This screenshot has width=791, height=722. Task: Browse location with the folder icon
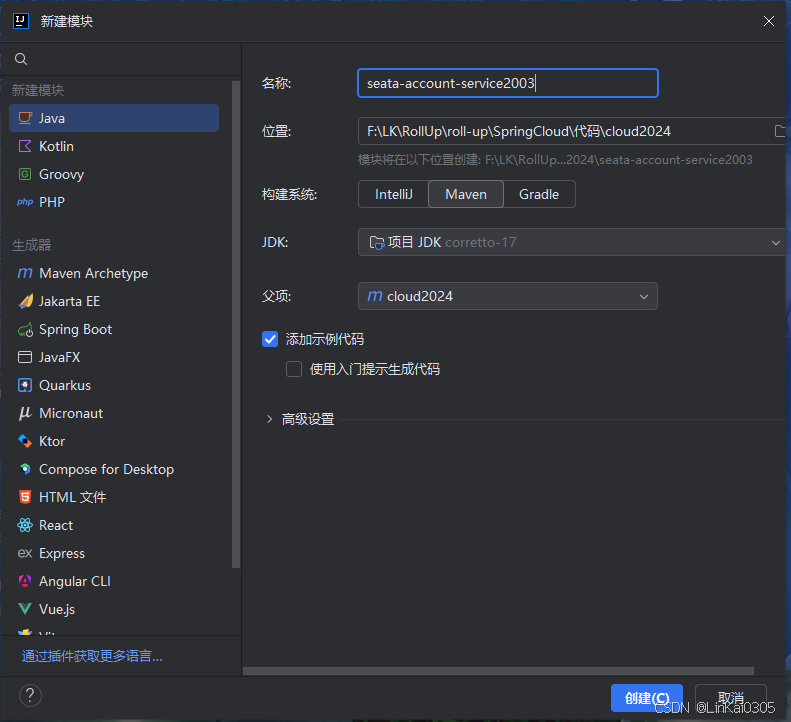[780, 131]
